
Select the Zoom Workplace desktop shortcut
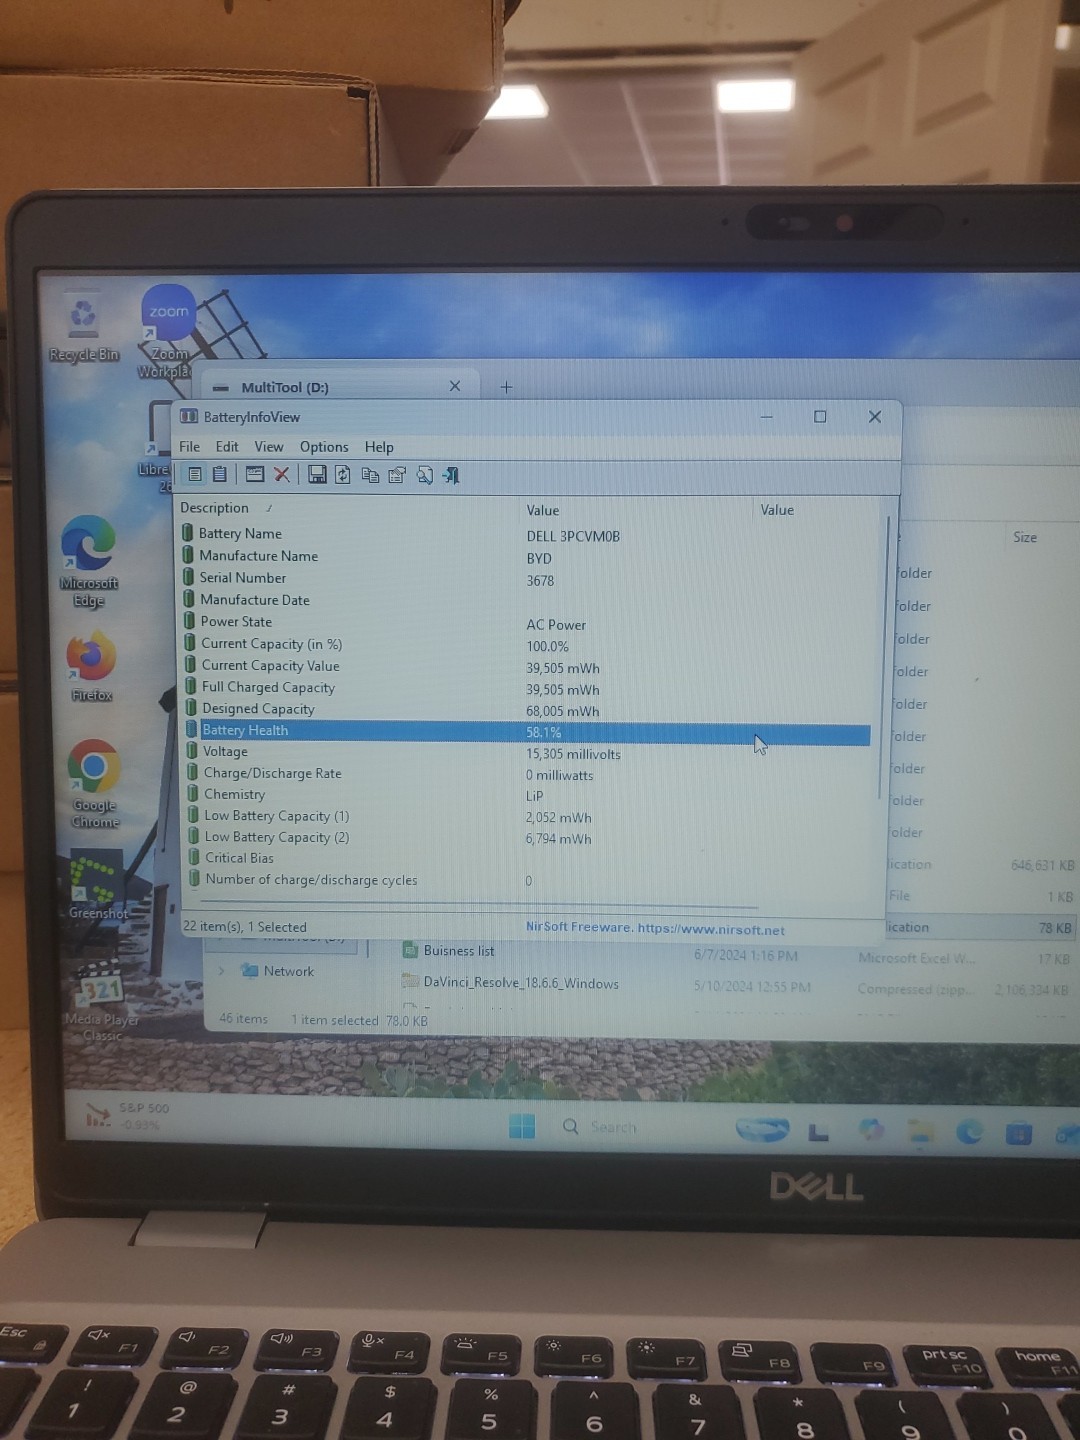[168, 332]
